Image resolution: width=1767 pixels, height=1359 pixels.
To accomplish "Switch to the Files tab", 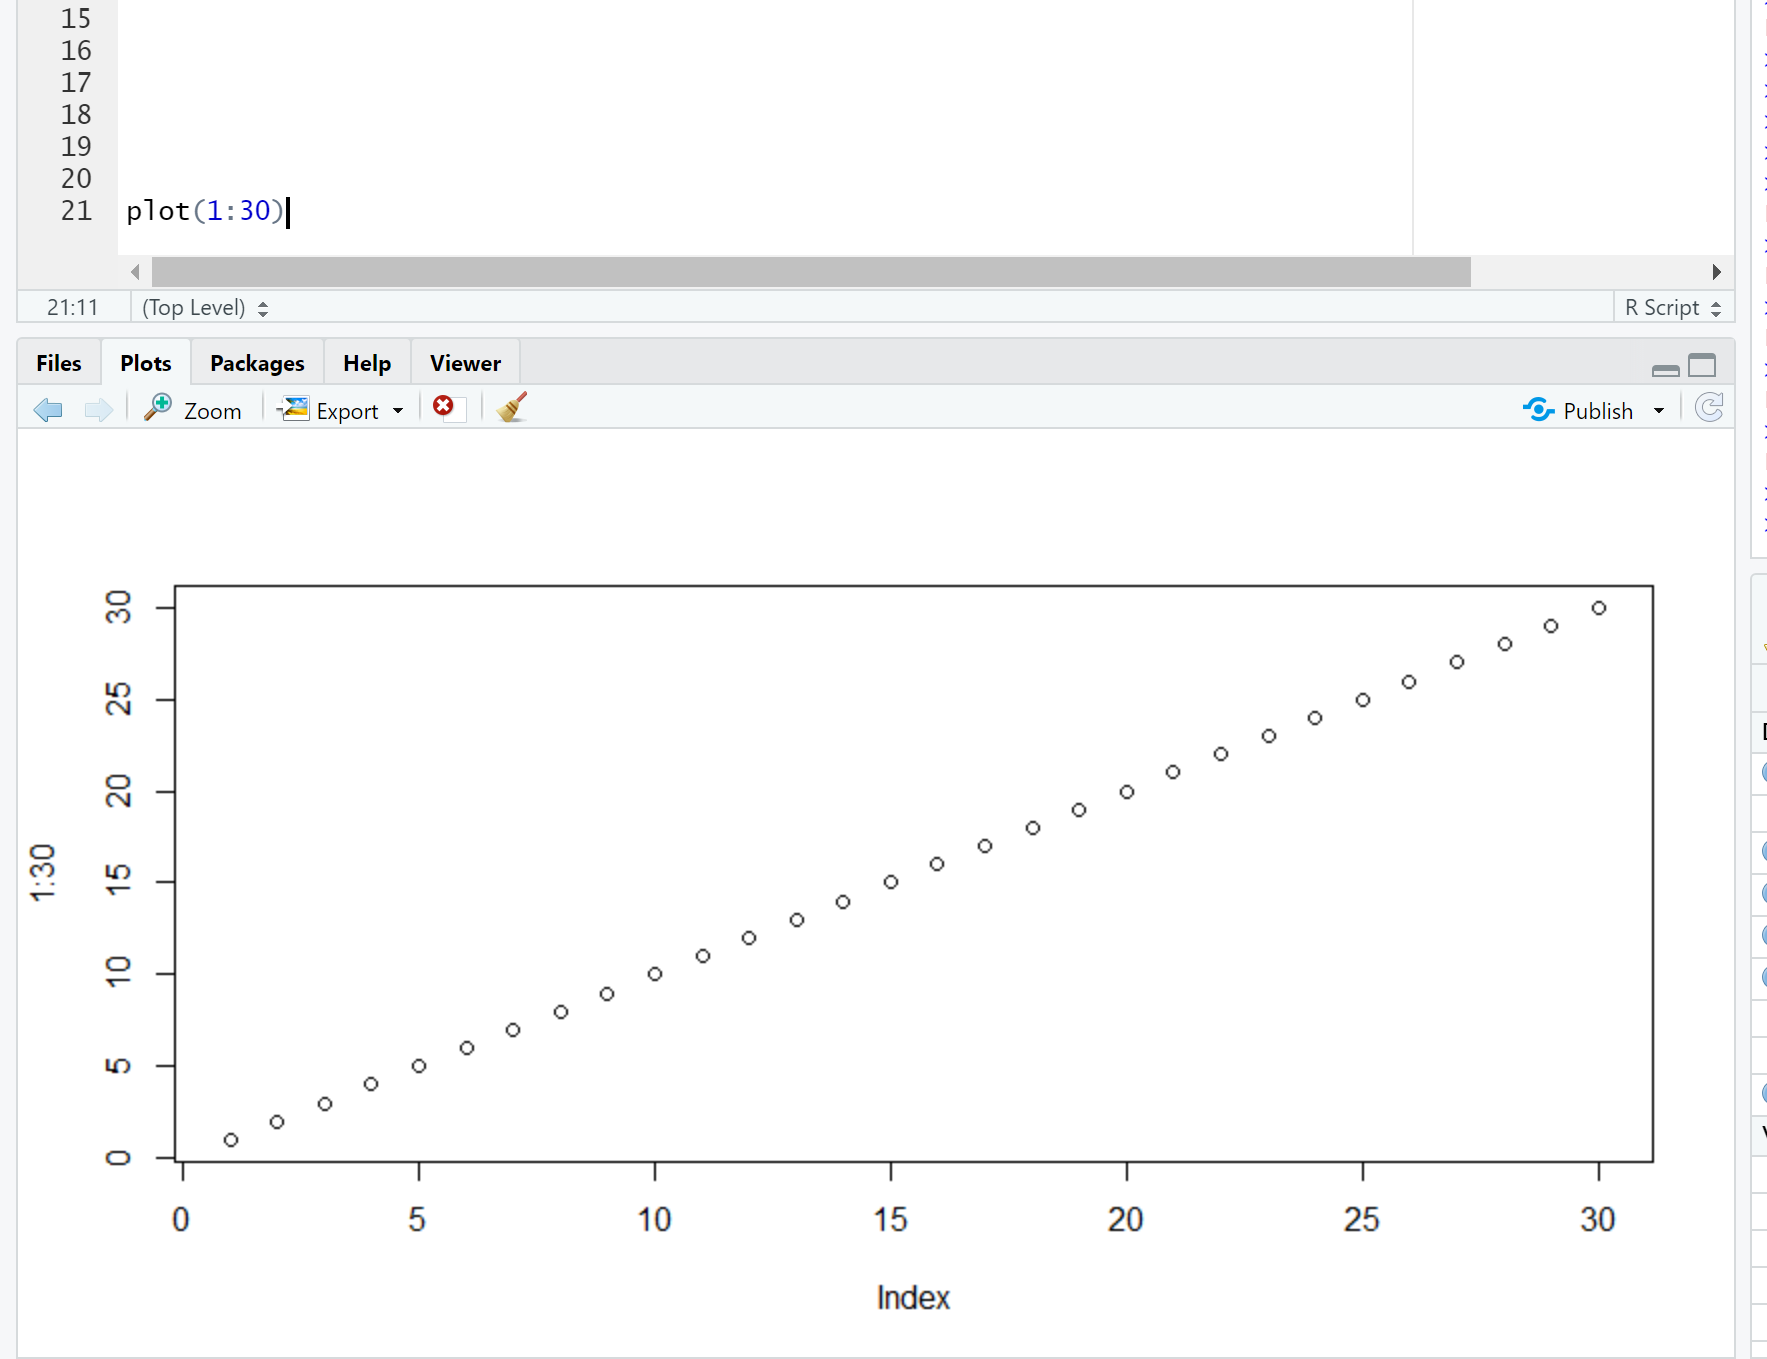I will pos(59,363).
